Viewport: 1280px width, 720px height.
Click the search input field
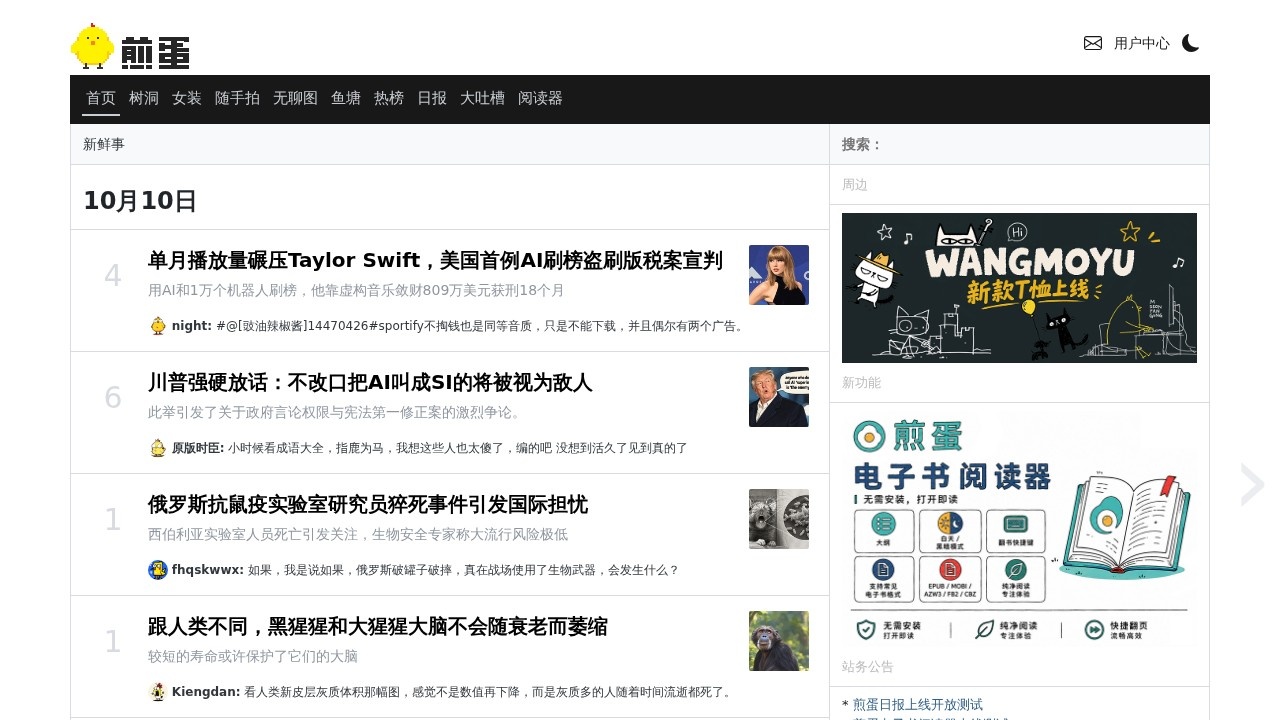tap(1040, 144)
